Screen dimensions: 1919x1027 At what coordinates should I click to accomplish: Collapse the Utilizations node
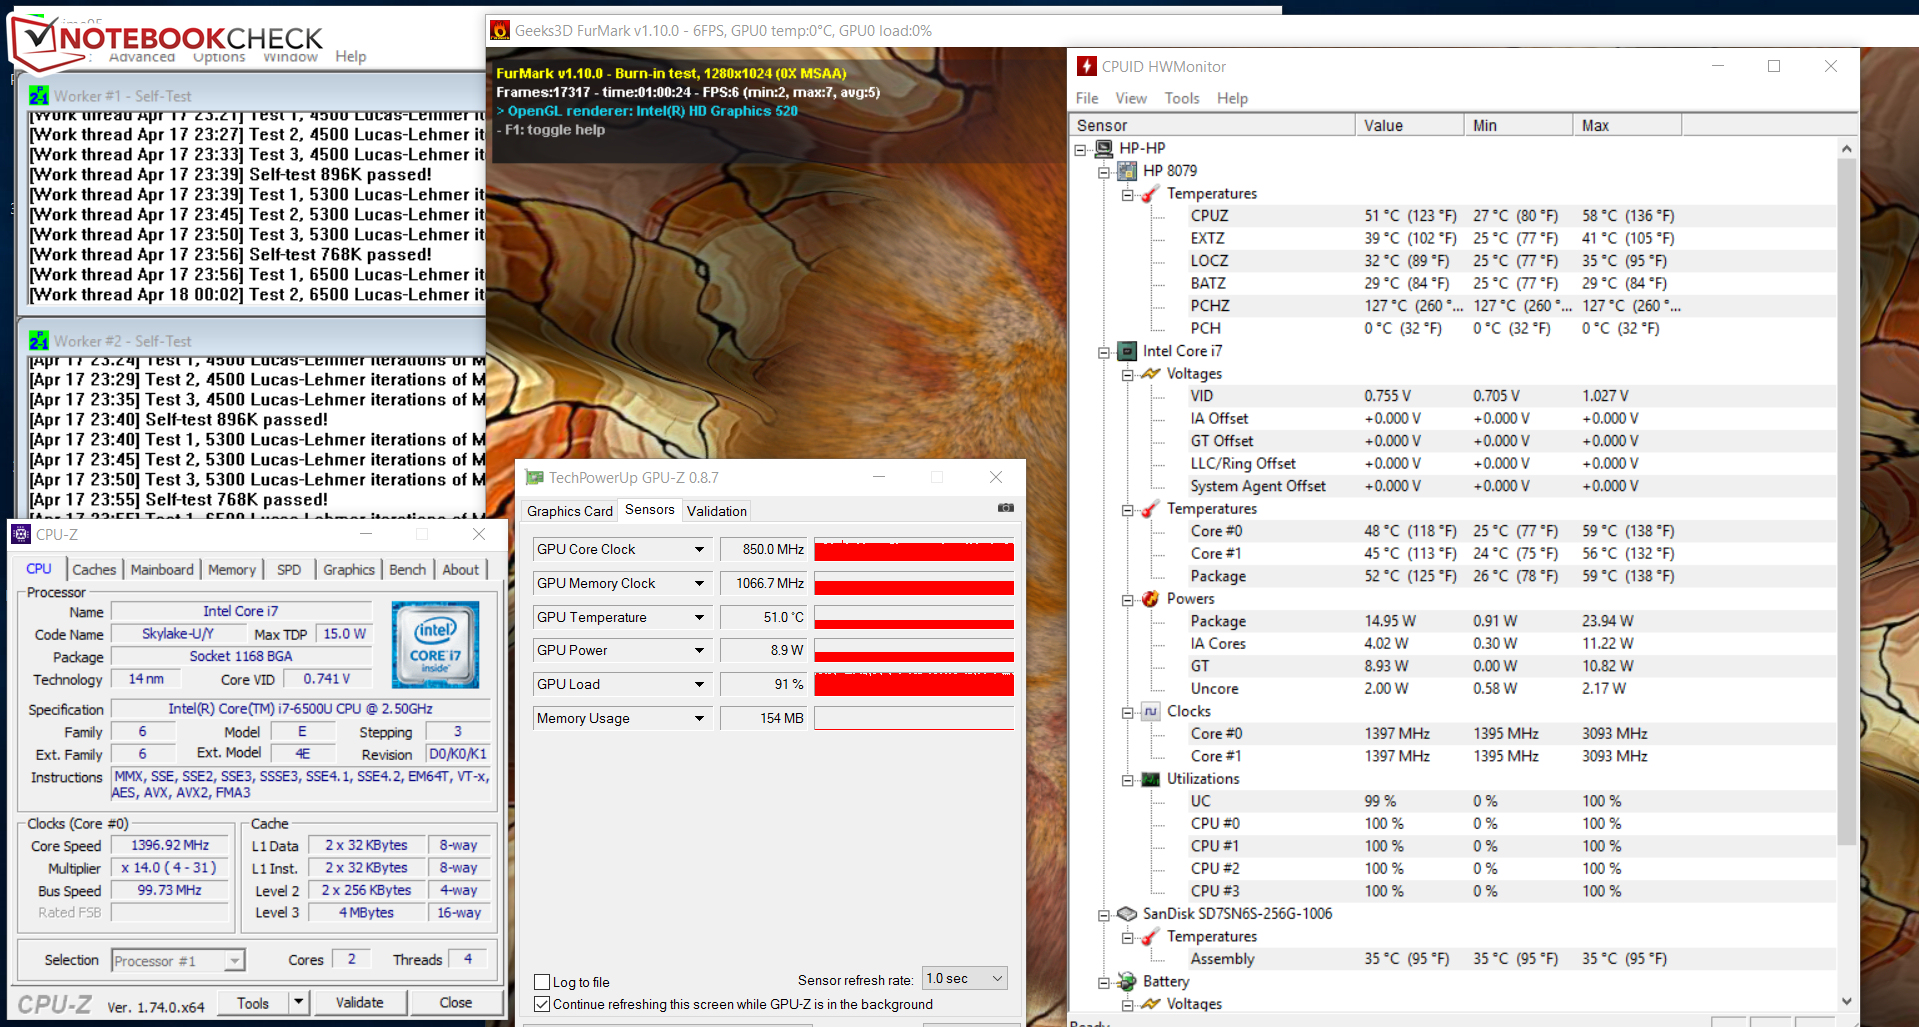point(1127,780)
